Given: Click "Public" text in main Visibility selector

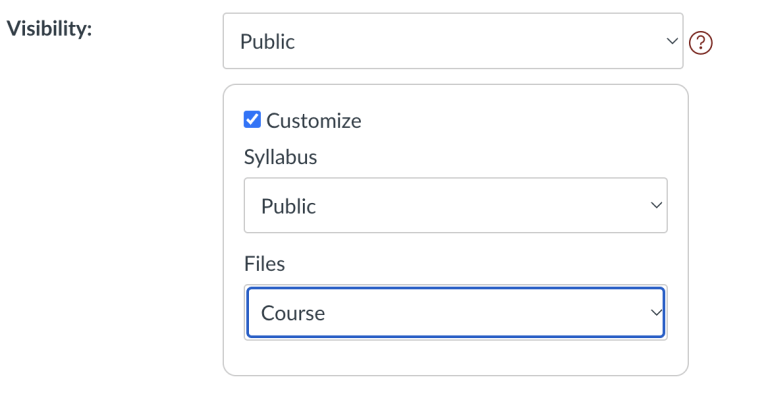Looking at the screenshot, I should (268, 41).
